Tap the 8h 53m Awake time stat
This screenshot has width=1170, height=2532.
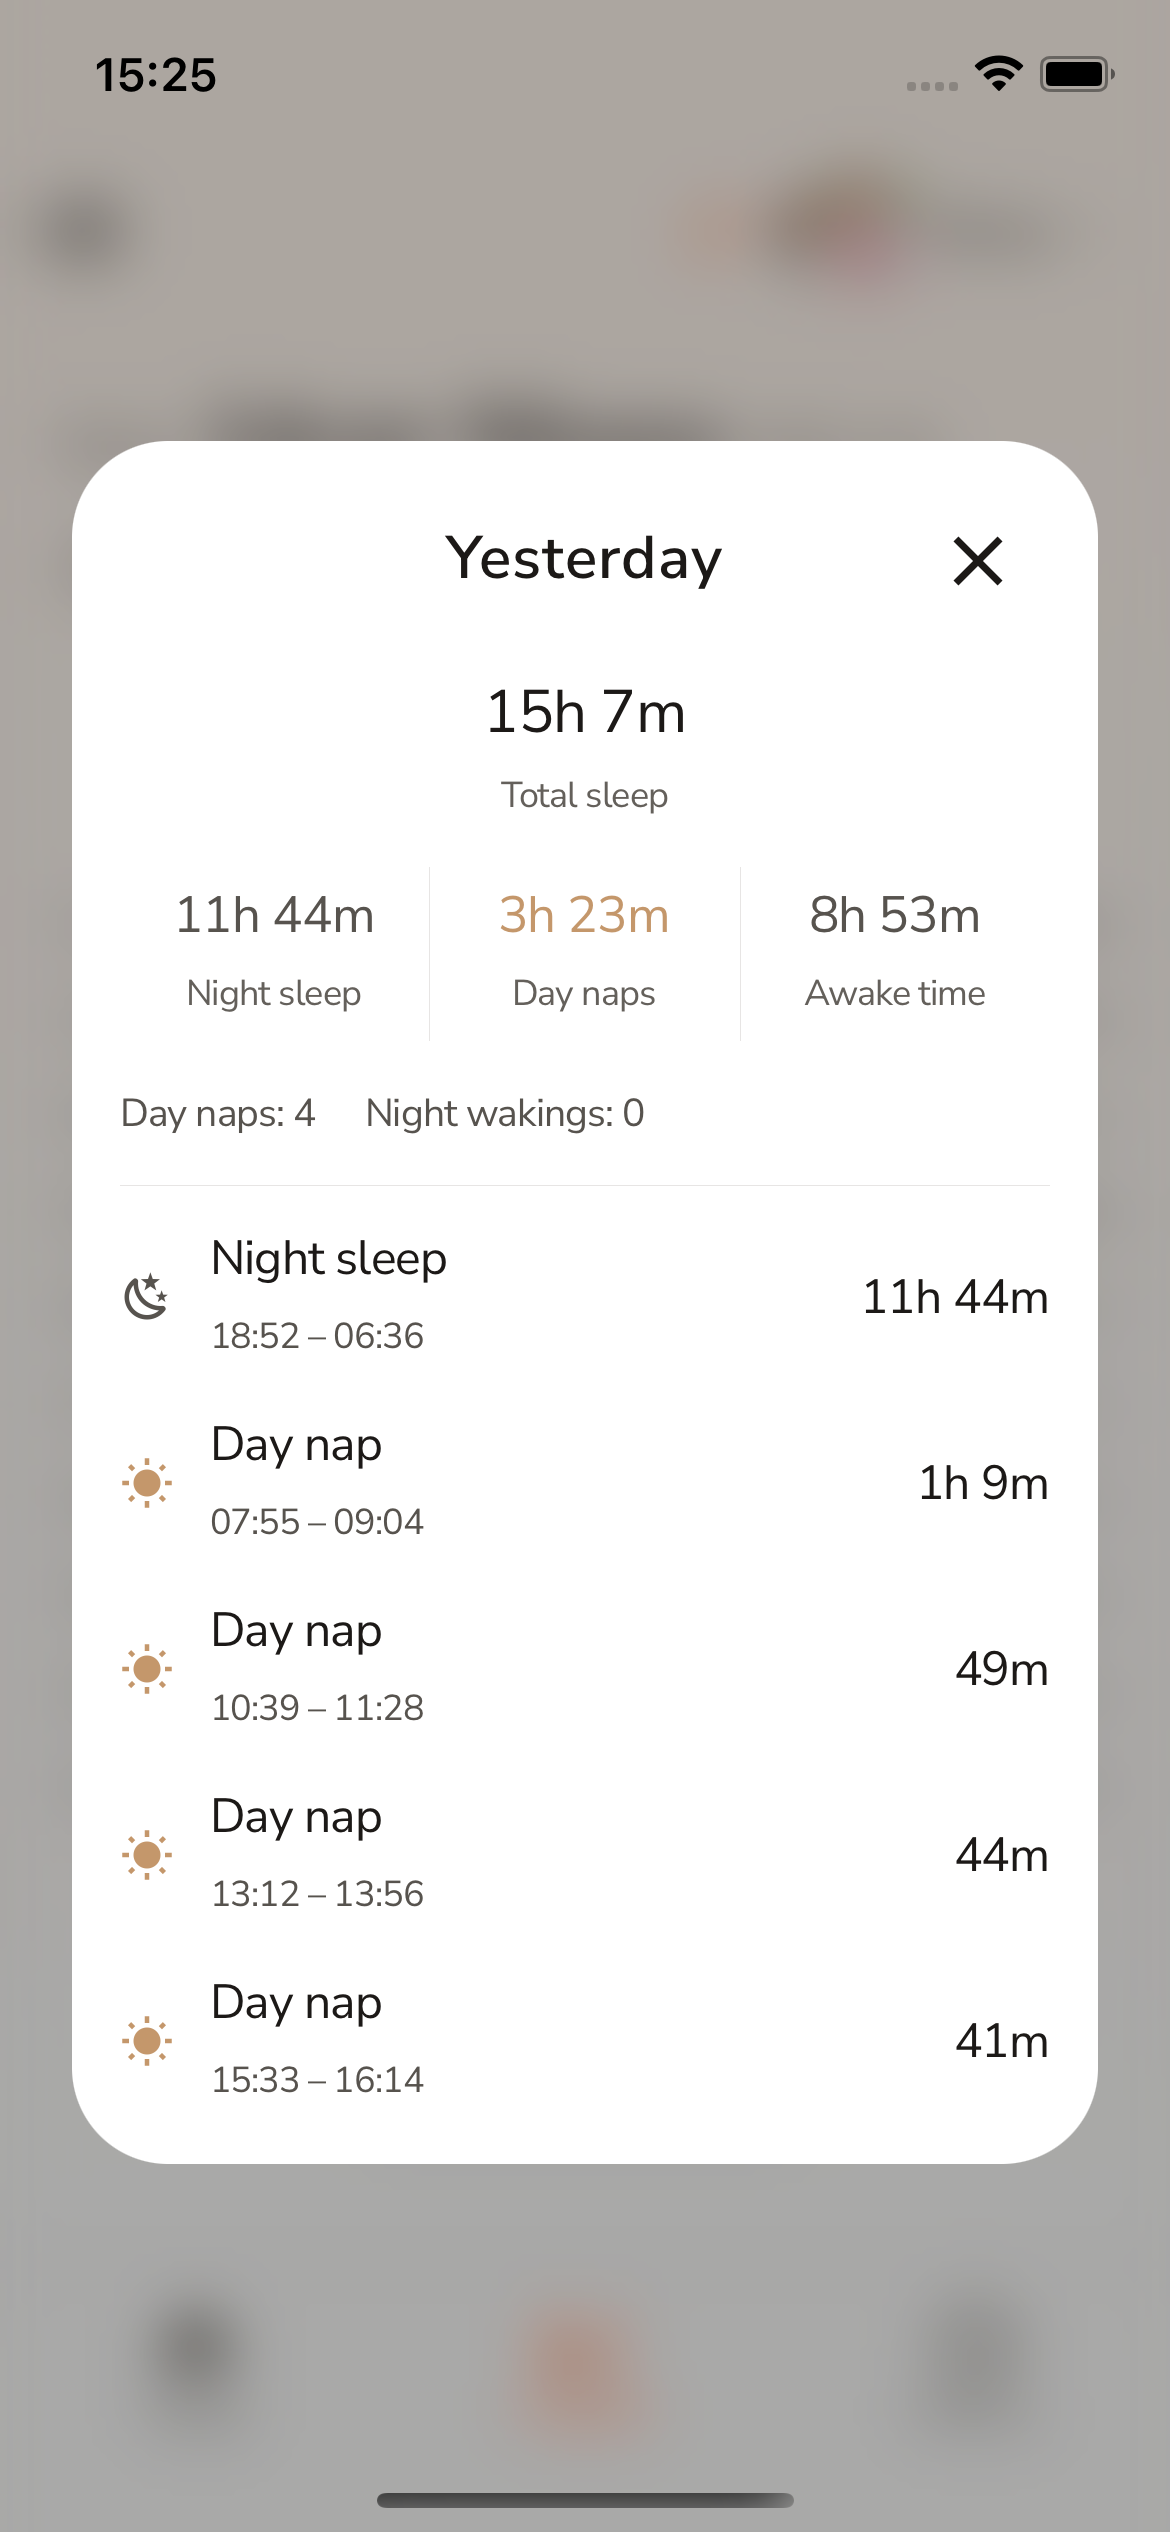(894, 915)
